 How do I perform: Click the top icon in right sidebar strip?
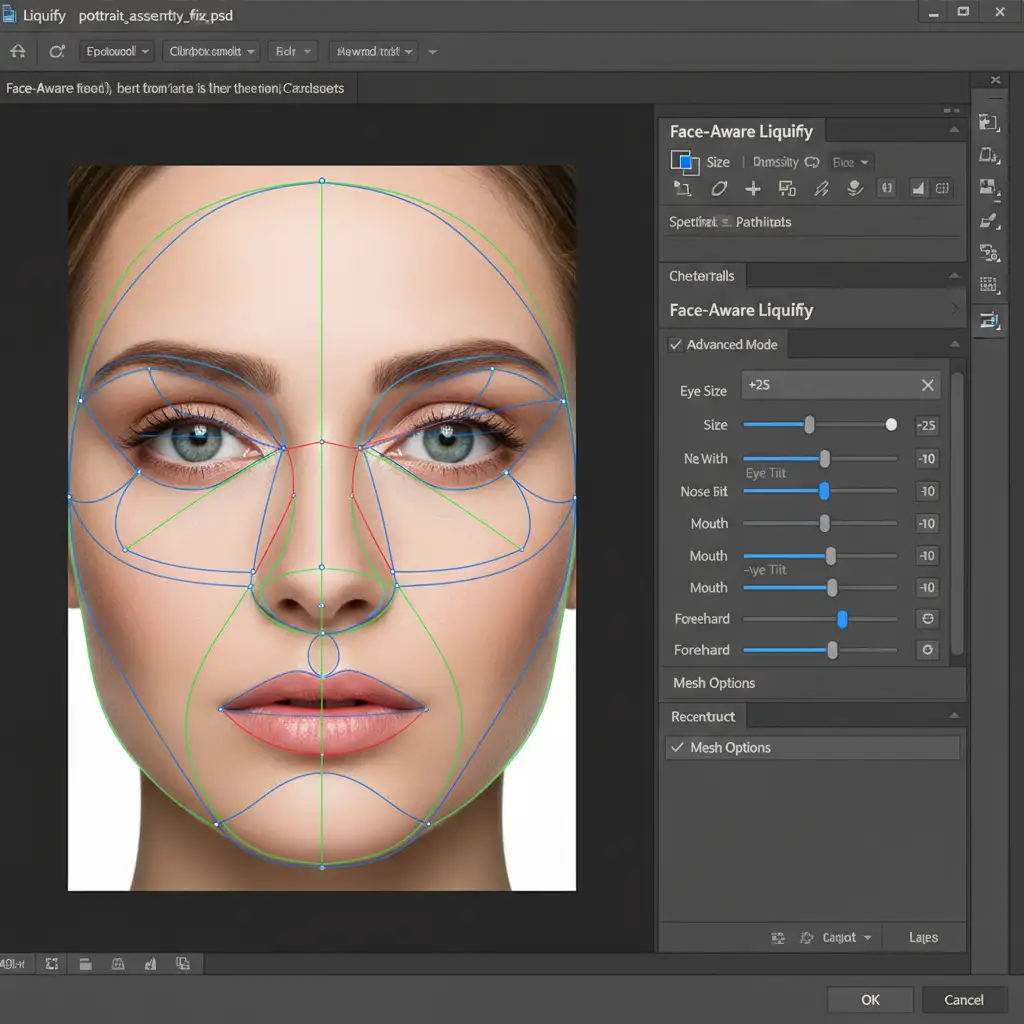[x=988, y=122]
